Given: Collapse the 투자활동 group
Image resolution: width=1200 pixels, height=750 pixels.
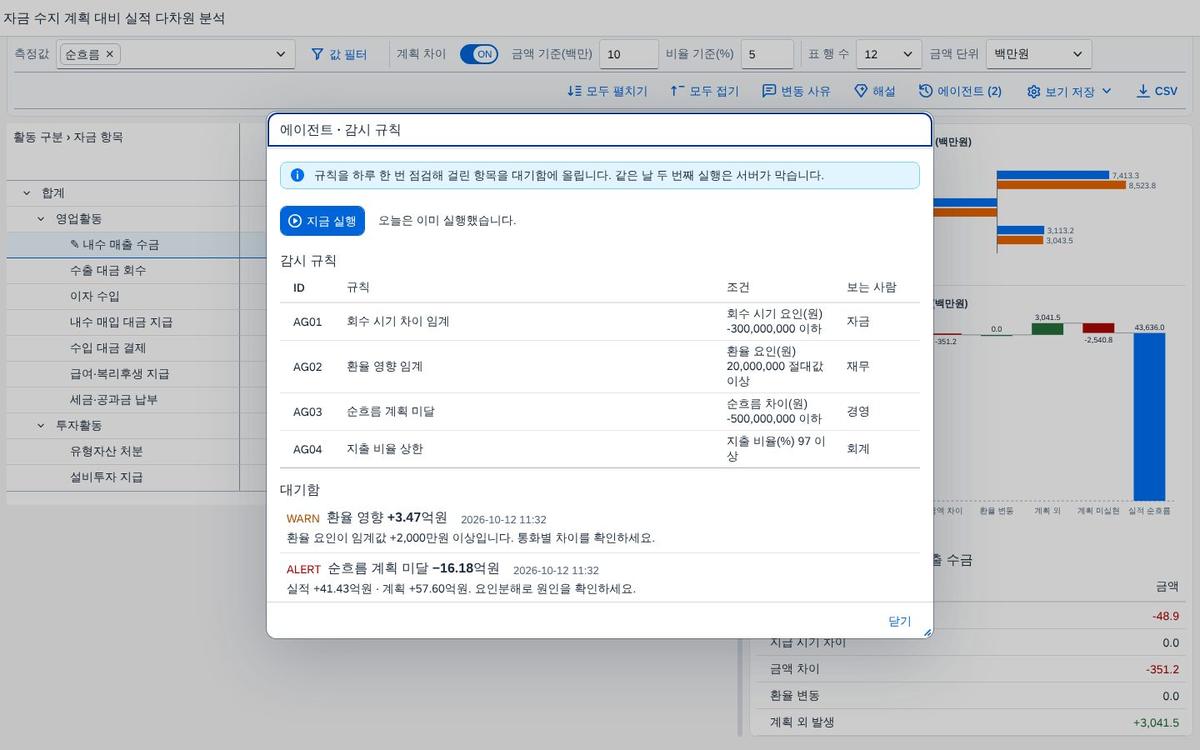Looking at the screenshot, I should (x=41, y=426).
